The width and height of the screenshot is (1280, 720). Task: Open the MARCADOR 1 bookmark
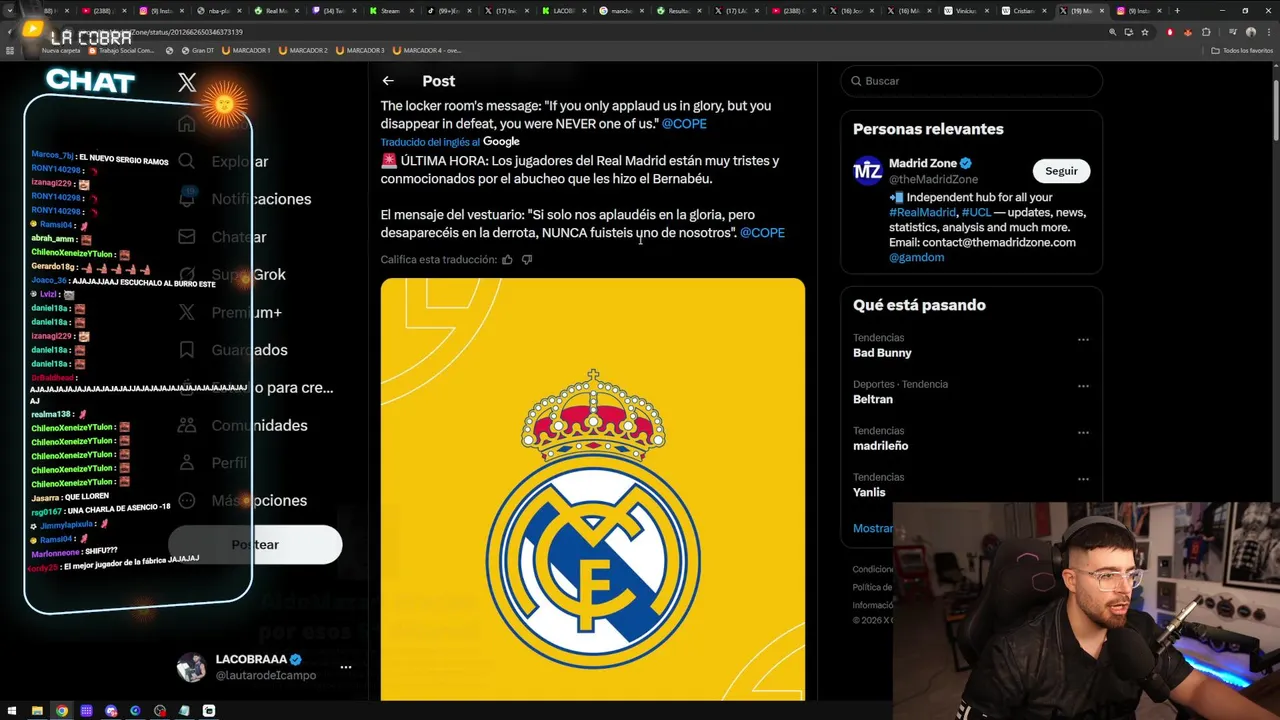click(x=246, y=50)
